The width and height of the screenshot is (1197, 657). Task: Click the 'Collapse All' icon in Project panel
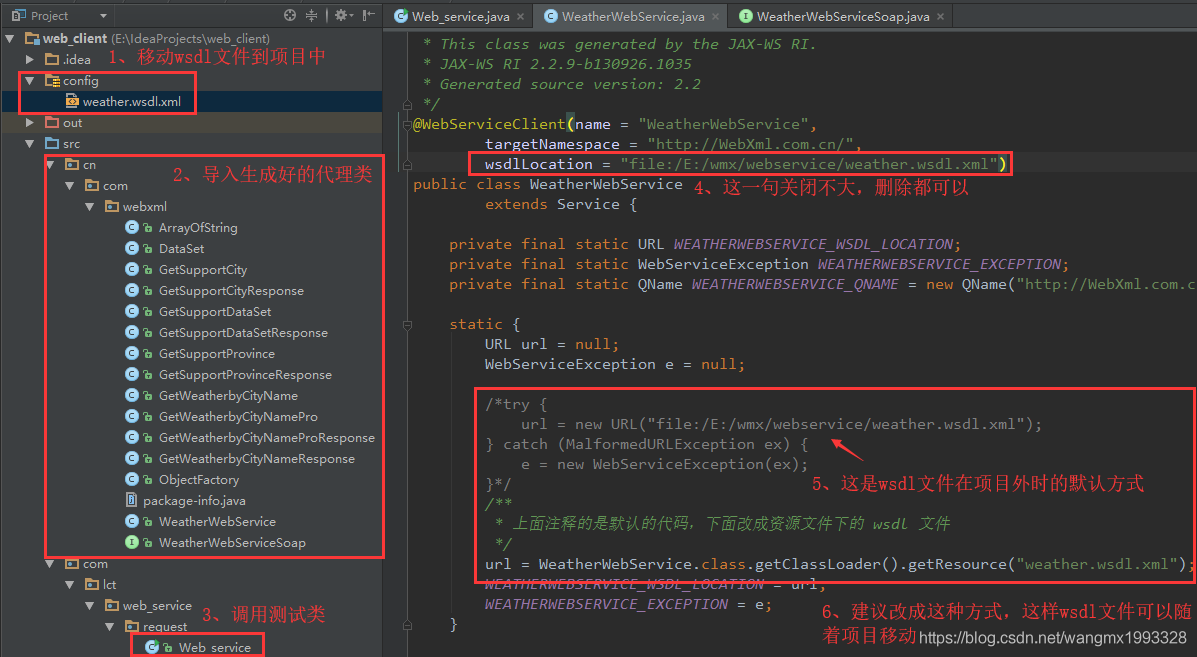(311, 15)
